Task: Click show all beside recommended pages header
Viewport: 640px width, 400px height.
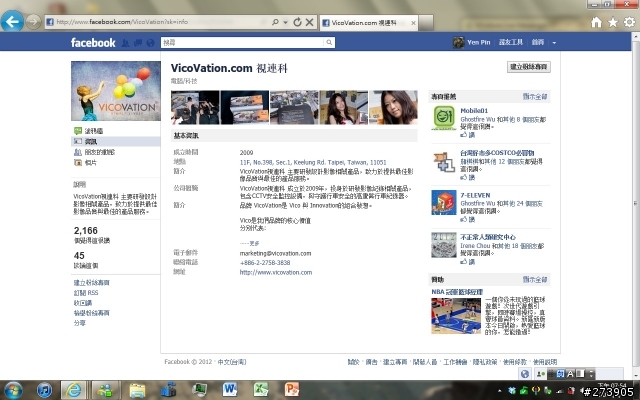Action: [x=535, y=96]
